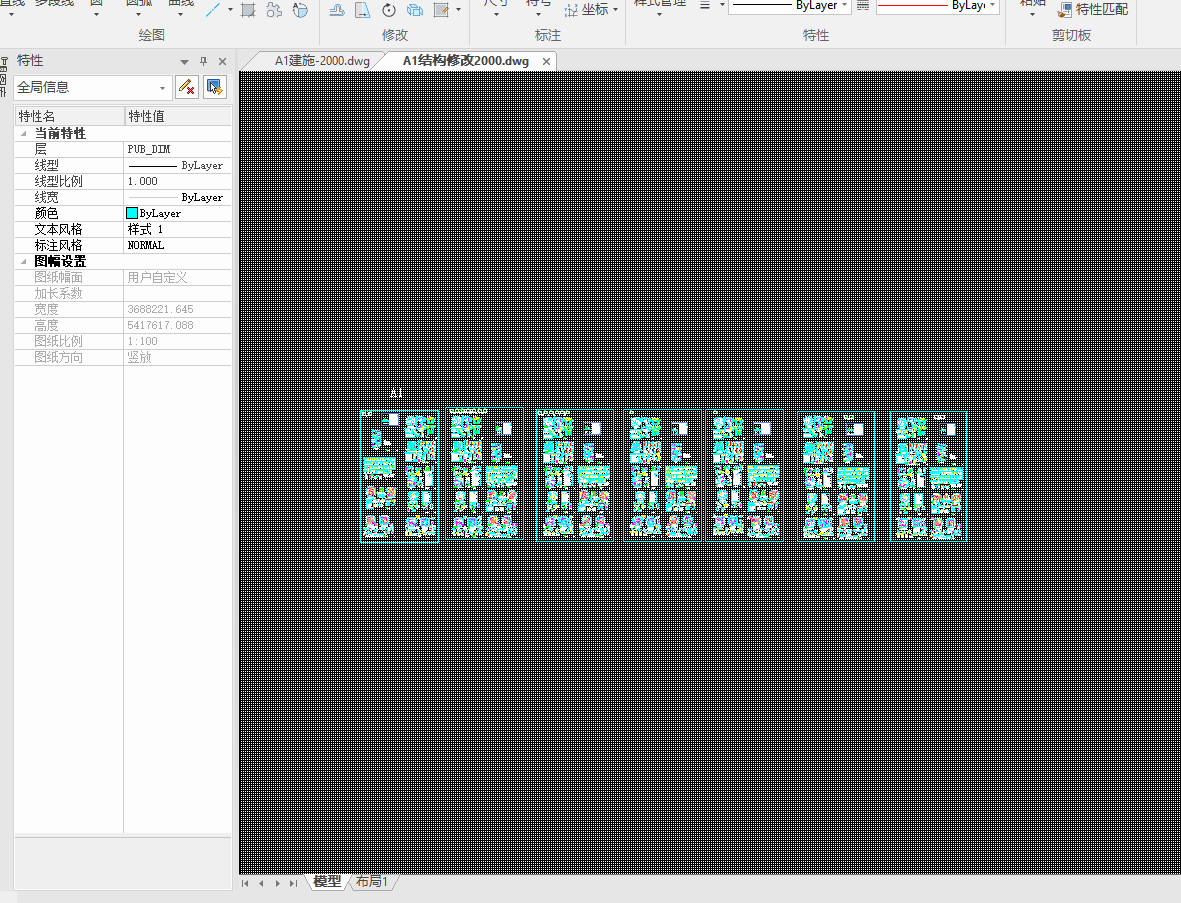Click the 线宽 ByLayer value field
The image size is (1181, 903).
178,197
